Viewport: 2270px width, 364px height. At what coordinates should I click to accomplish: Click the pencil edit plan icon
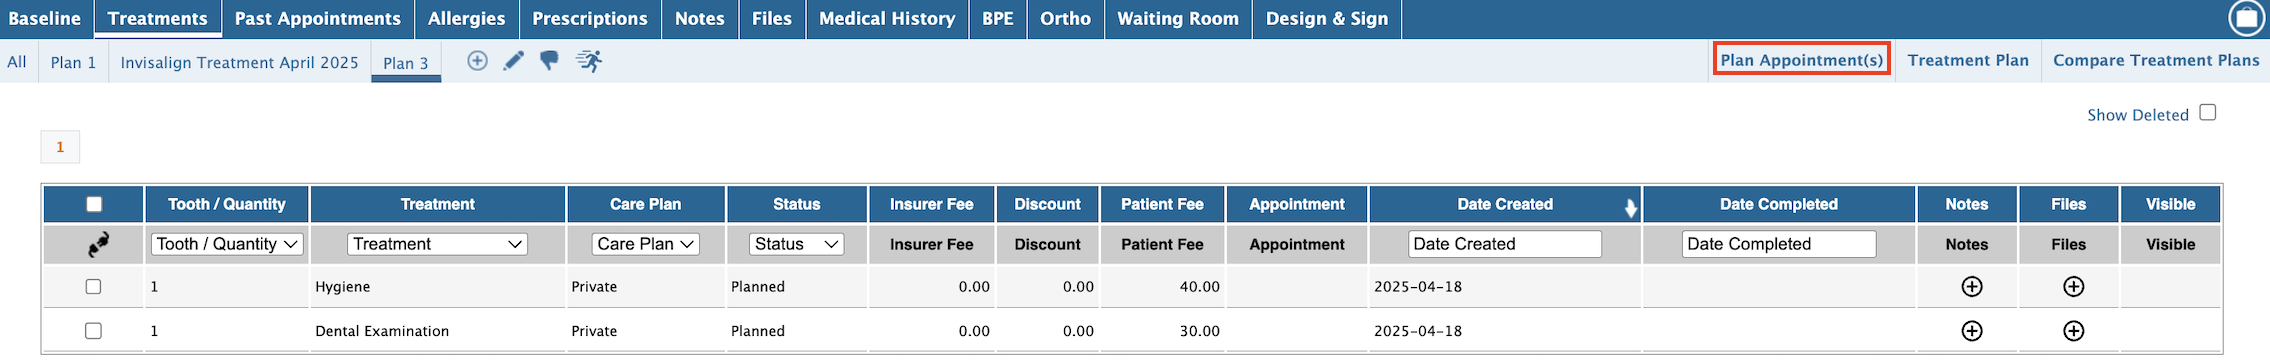click(x=513, y=61)
